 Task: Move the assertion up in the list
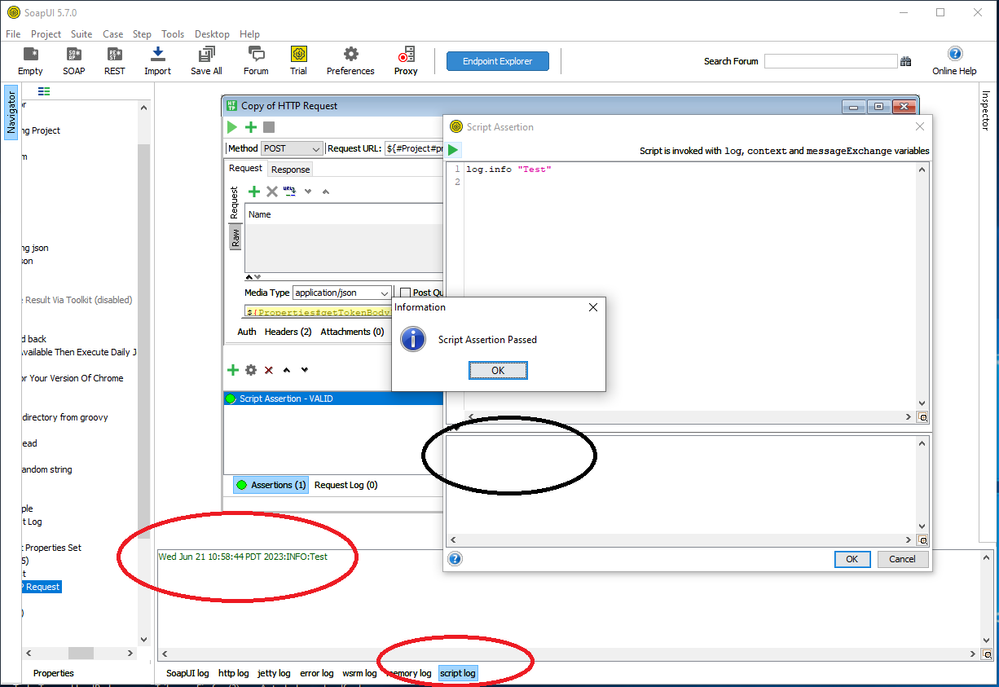[x=287, y=370]
